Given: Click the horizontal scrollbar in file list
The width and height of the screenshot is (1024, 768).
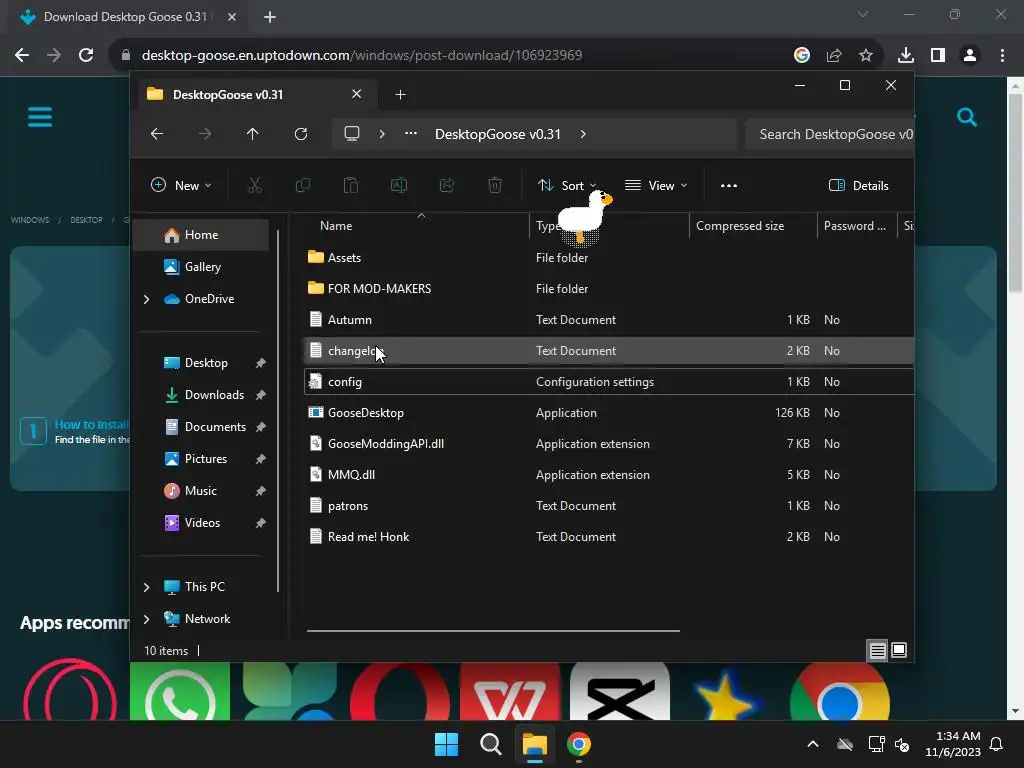Looking at the screenshot, I should coord(493,631).
